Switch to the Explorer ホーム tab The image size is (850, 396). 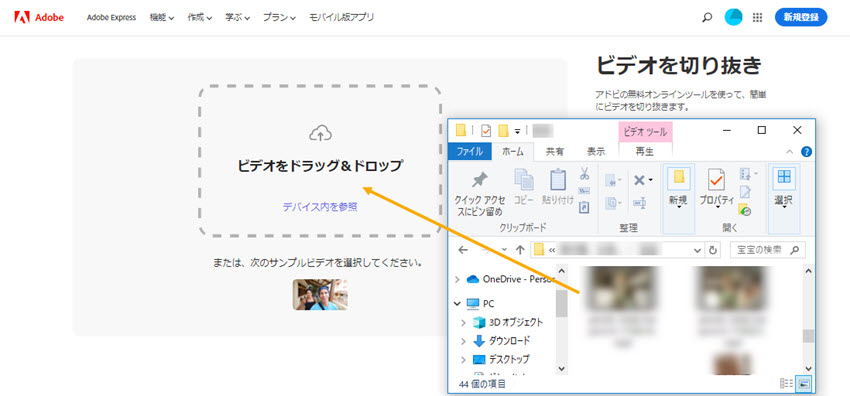[x=513, y=152]
